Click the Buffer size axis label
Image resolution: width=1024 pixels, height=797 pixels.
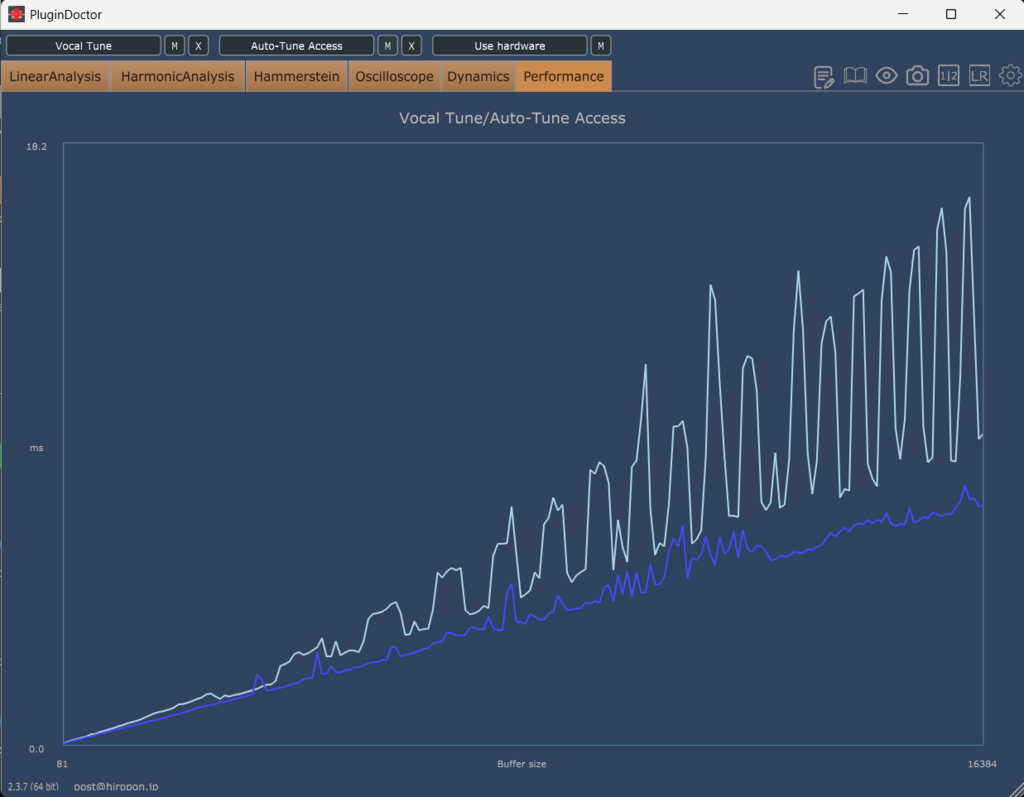tap(522, 764)
